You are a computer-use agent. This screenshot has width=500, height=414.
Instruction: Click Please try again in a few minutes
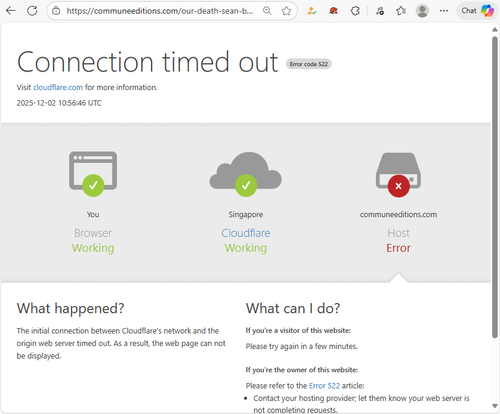point(302,346)
